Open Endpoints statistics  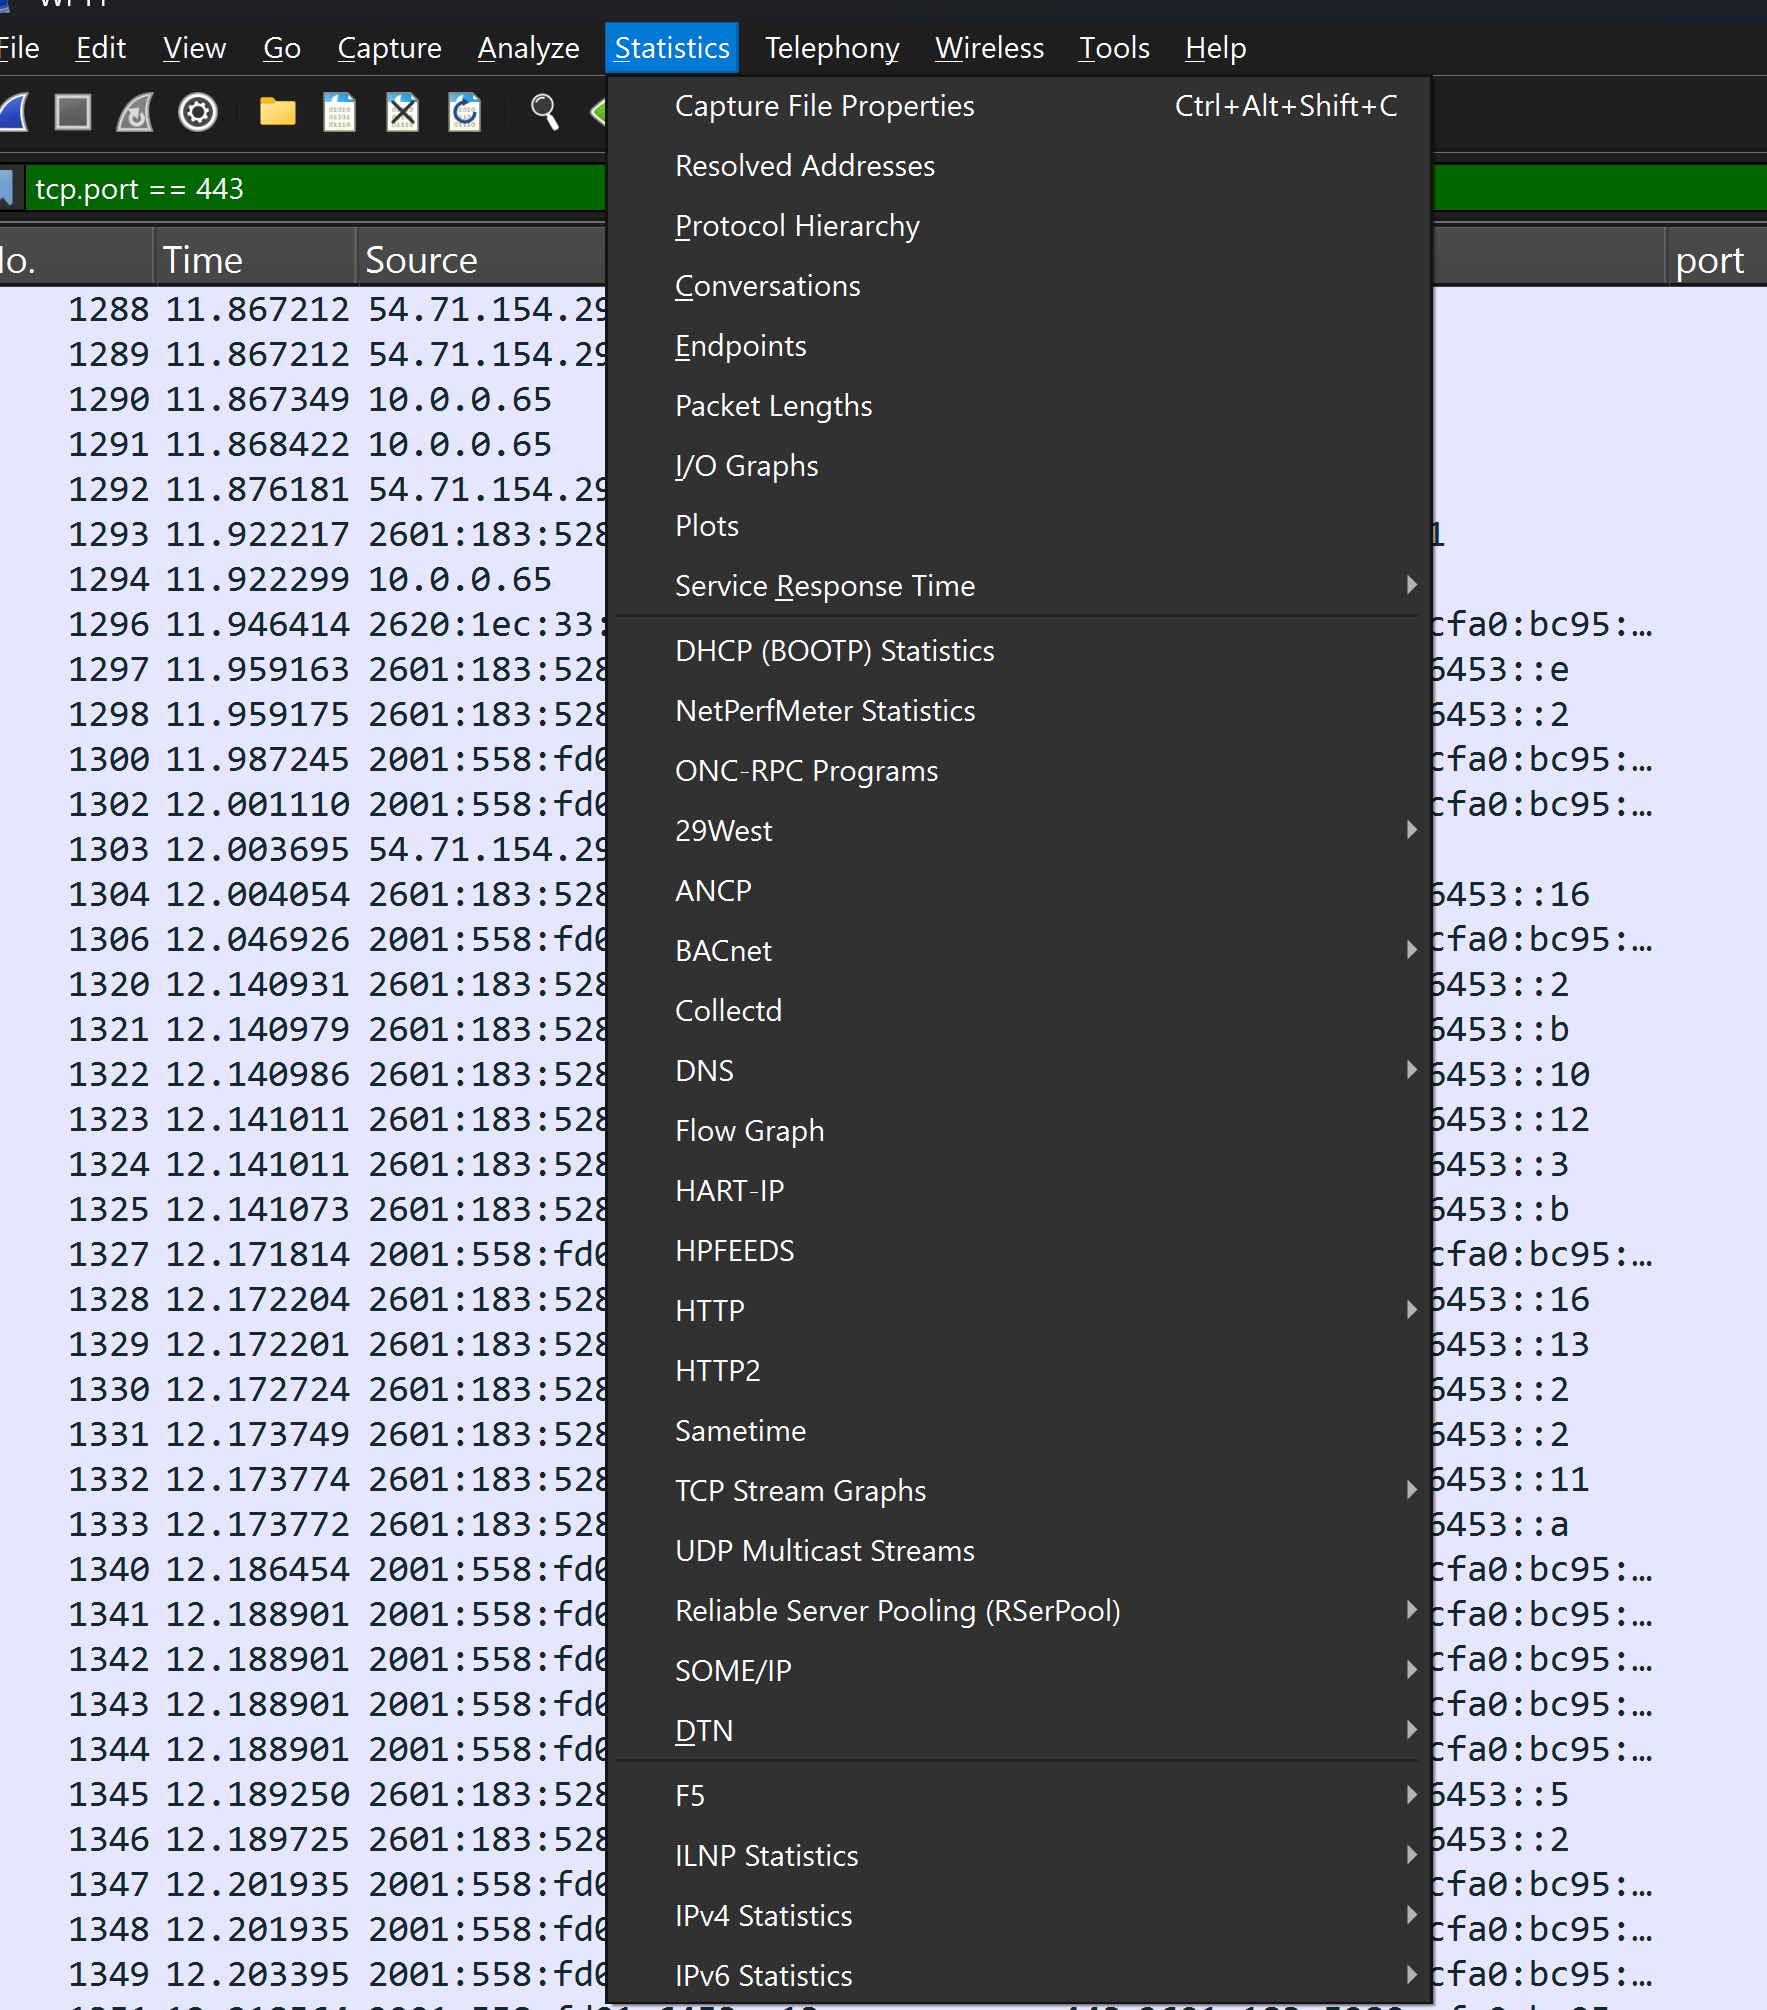pos(1019,346)
